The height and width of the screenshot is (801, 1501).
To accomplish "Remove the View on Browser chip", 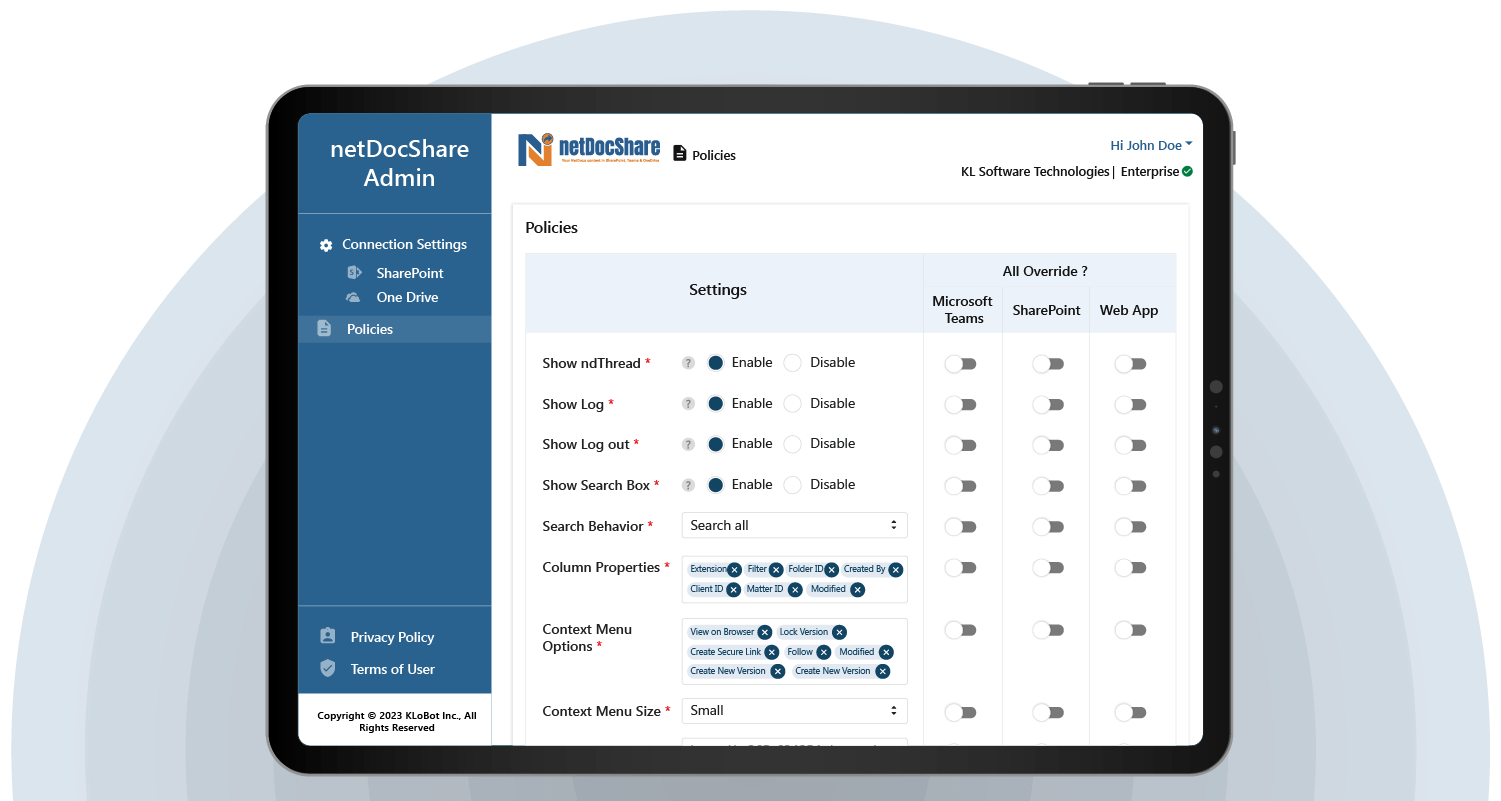I will [764, 632].
